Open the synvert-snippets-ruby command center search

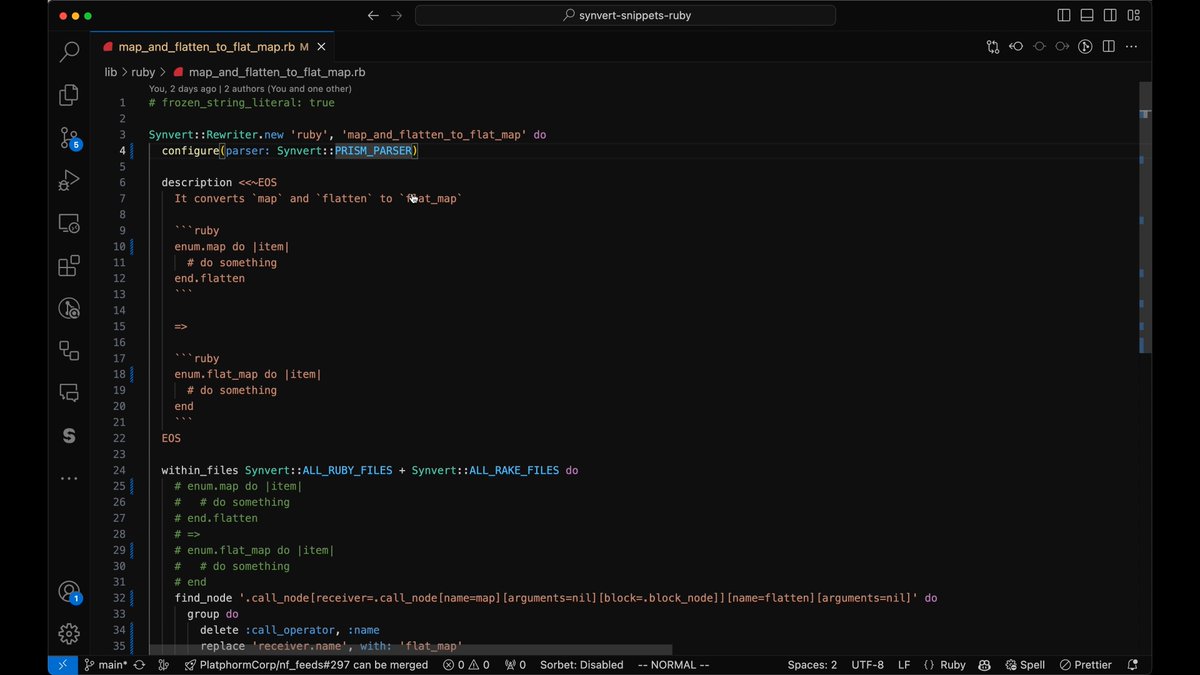(625, 16)
